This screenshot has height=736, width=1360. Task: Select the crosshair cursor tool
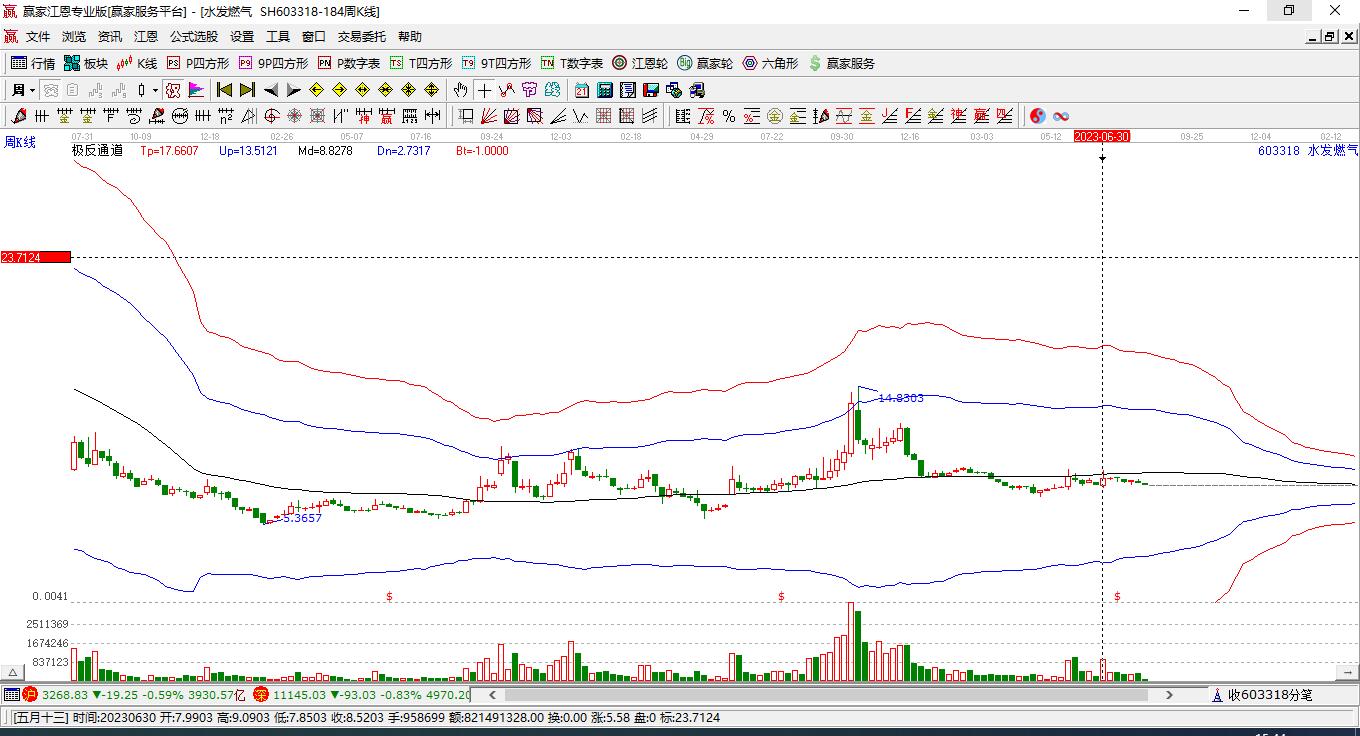484,90
